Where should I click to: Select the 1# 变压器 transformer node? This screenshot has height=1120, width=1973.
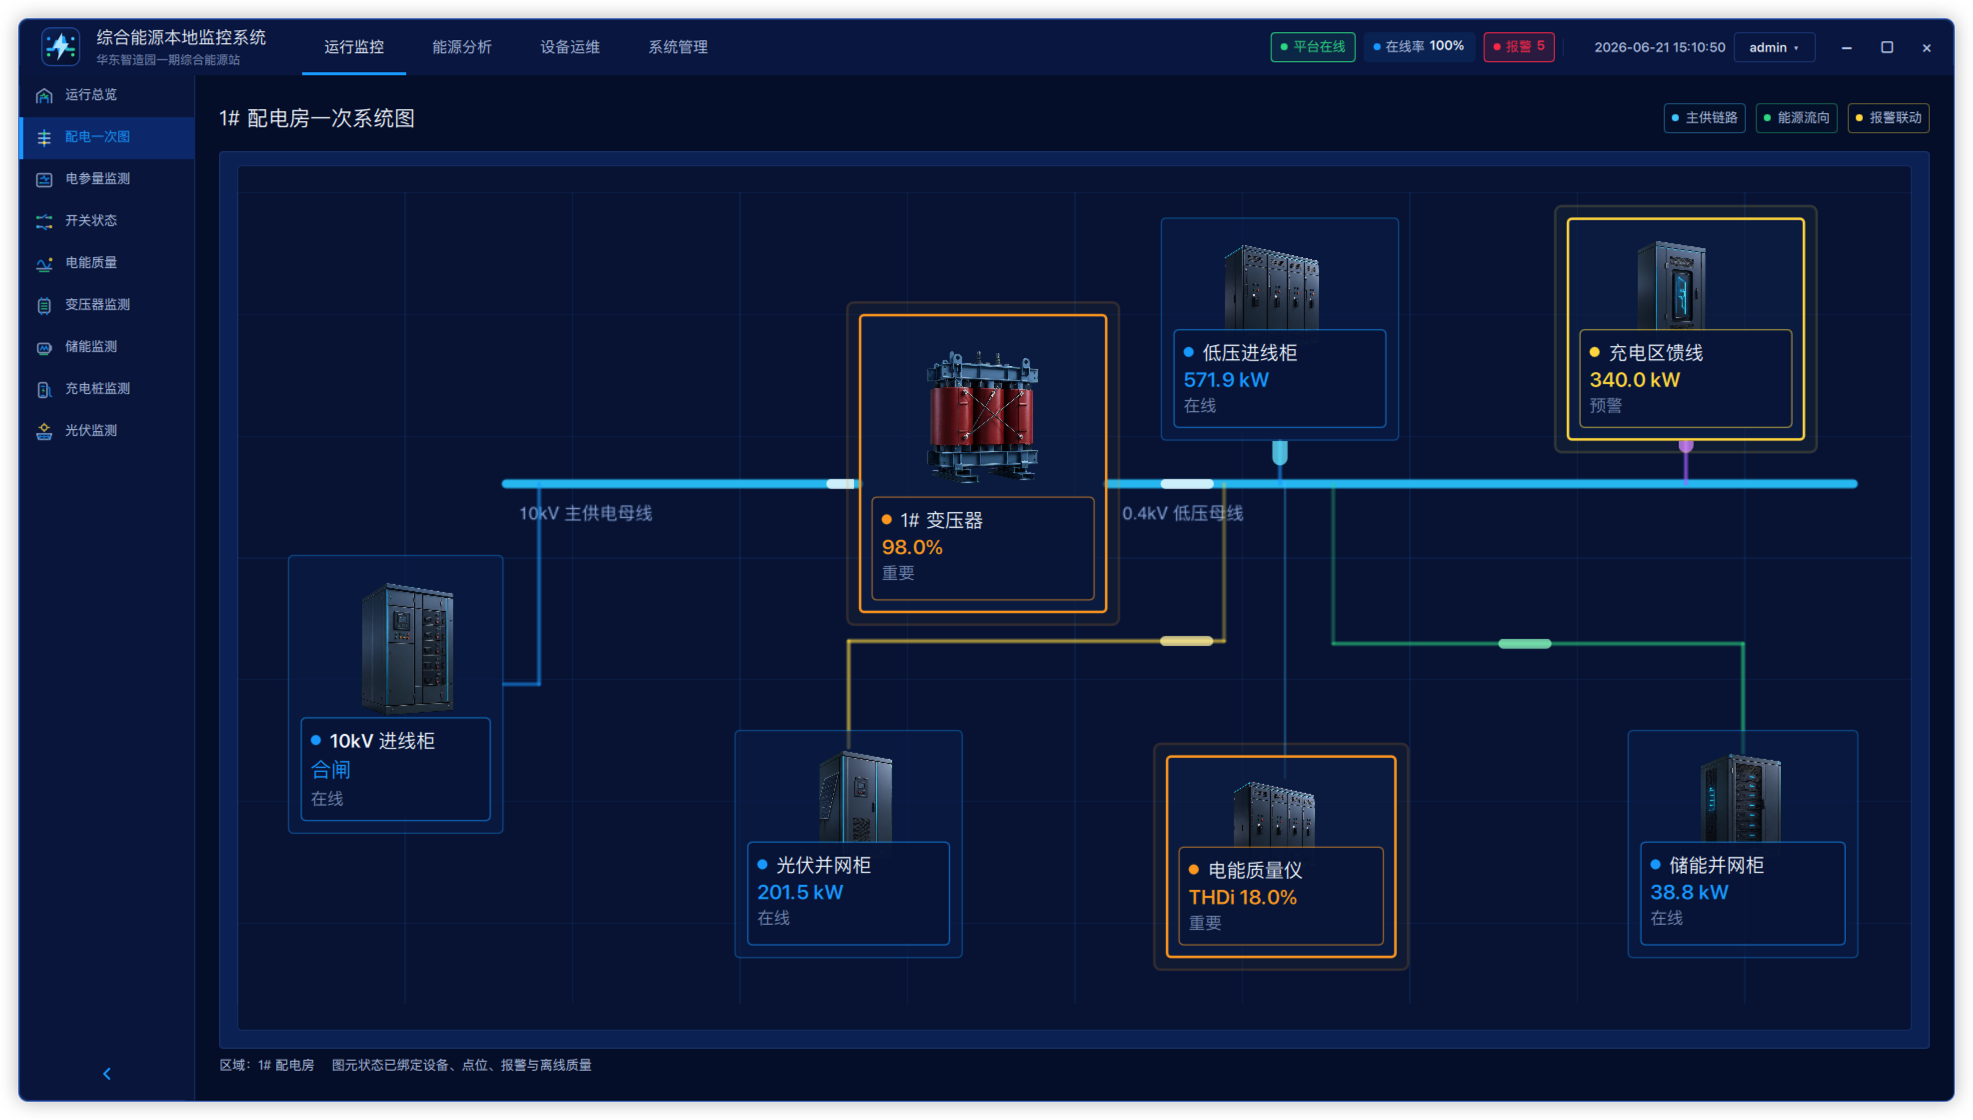point(982,463)
